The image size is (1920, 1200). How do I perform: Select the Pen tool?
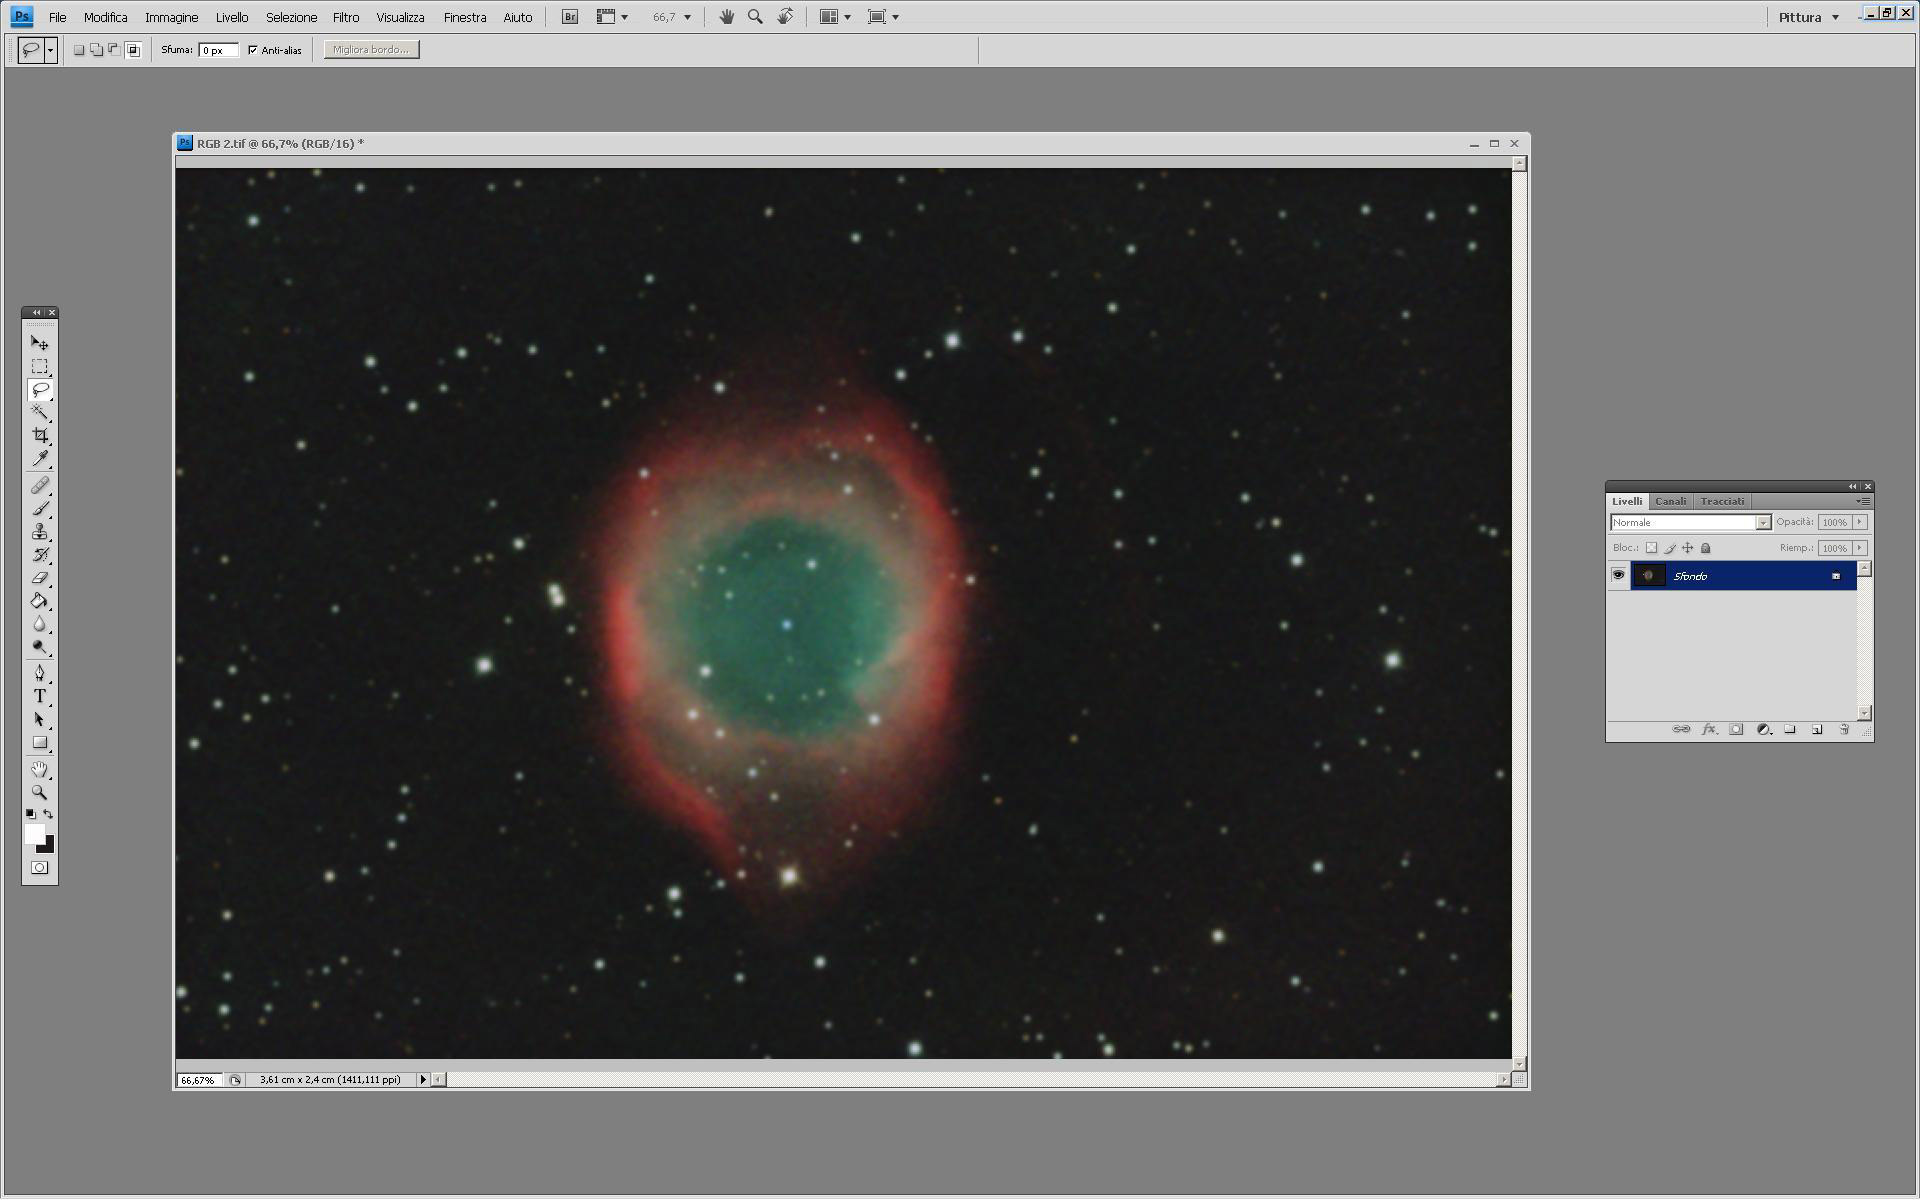40,673
